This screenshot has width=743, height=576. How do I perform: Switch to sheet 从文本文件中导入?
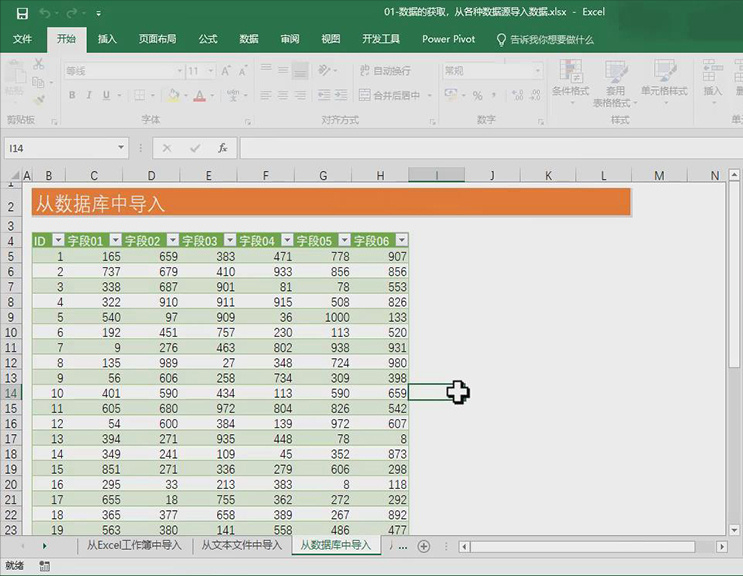pos(242,545)
